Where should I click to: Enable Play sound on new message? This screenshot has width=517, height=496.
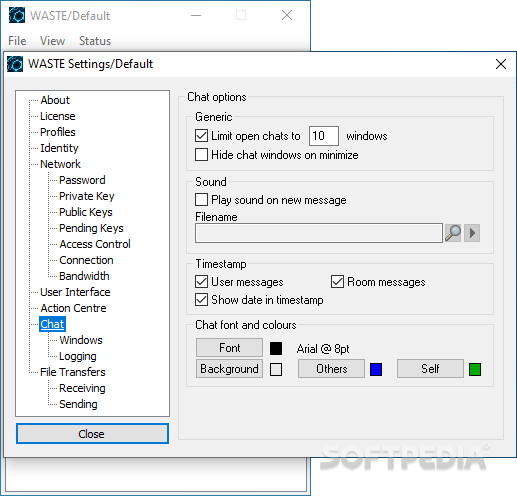click(201, 200)
